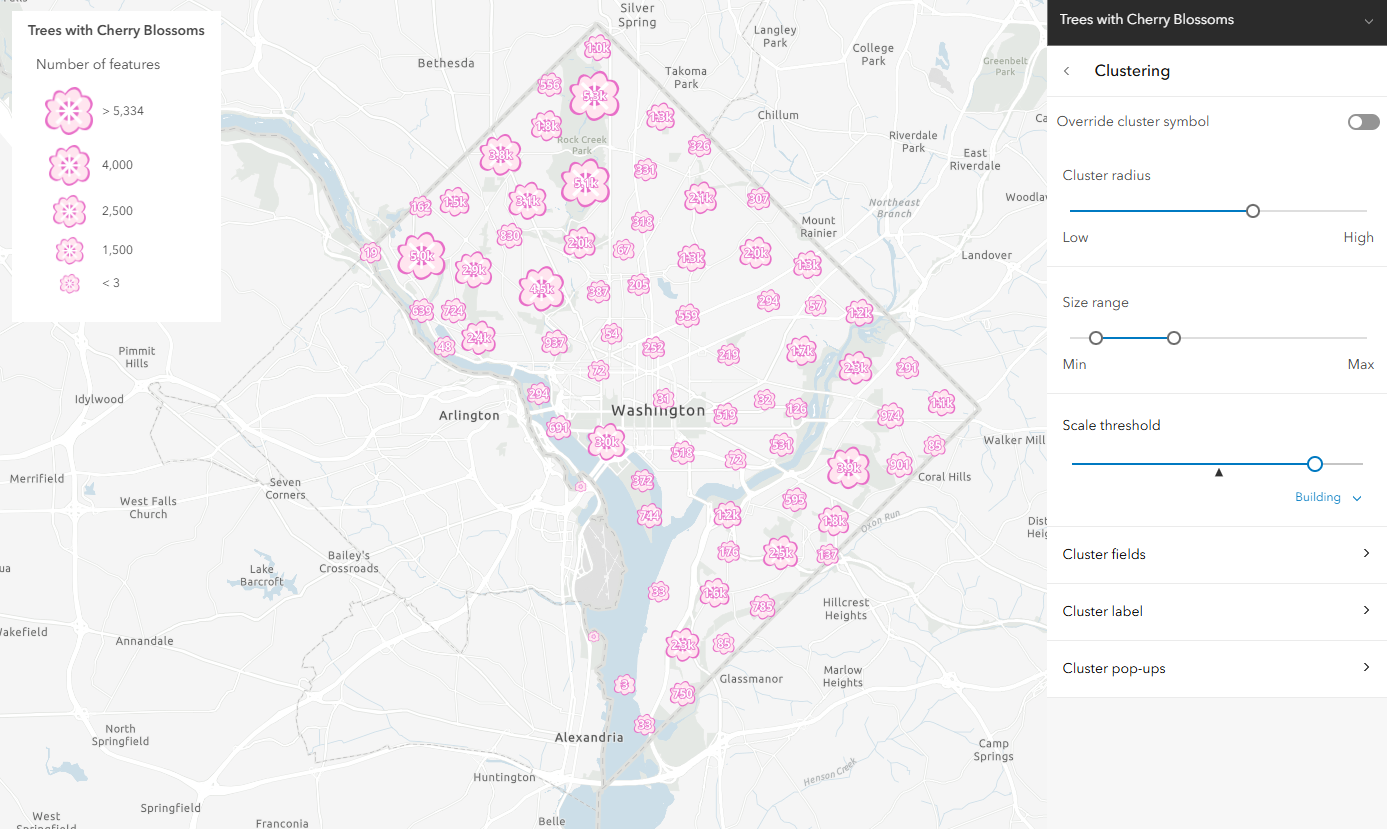Select the 4,000 legend symbol
Image resolution: width=1387 pixels, height=829 pixels.
pos(68,164)
